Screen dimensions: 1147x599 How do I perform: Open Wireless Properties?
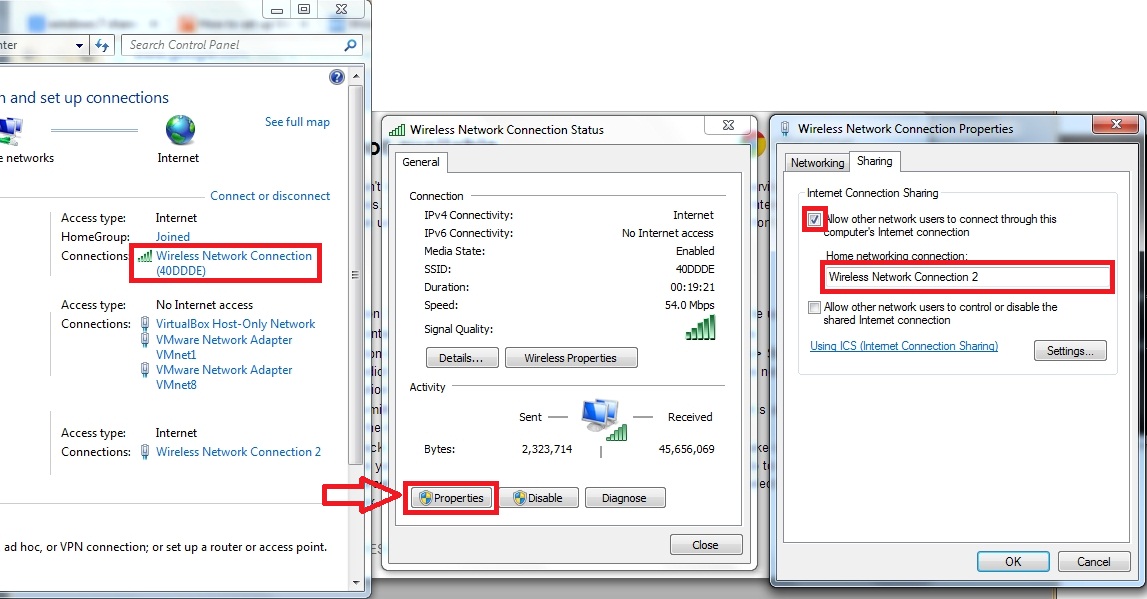(x=571, y=357)
